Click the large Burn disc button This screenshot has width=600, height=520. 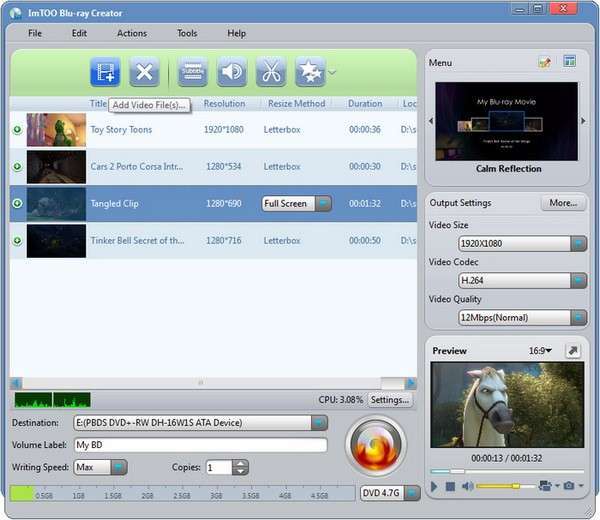375,447
